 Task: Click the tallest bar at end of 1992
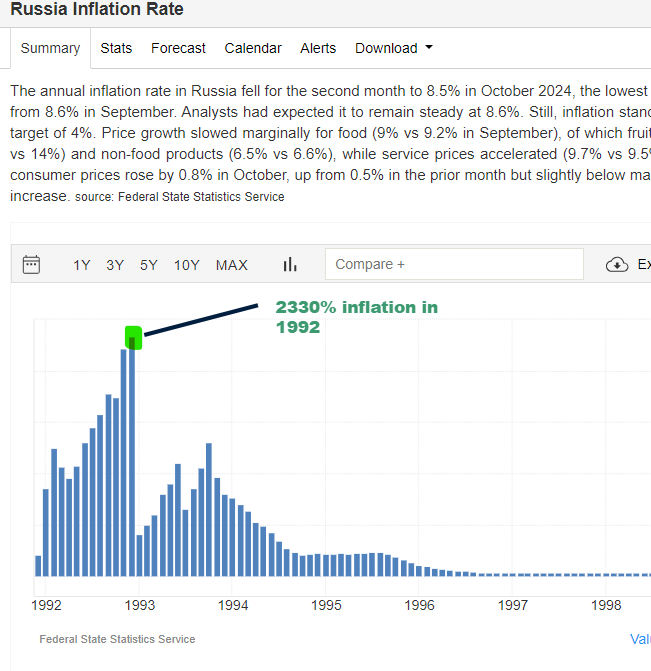pos(132,456)
